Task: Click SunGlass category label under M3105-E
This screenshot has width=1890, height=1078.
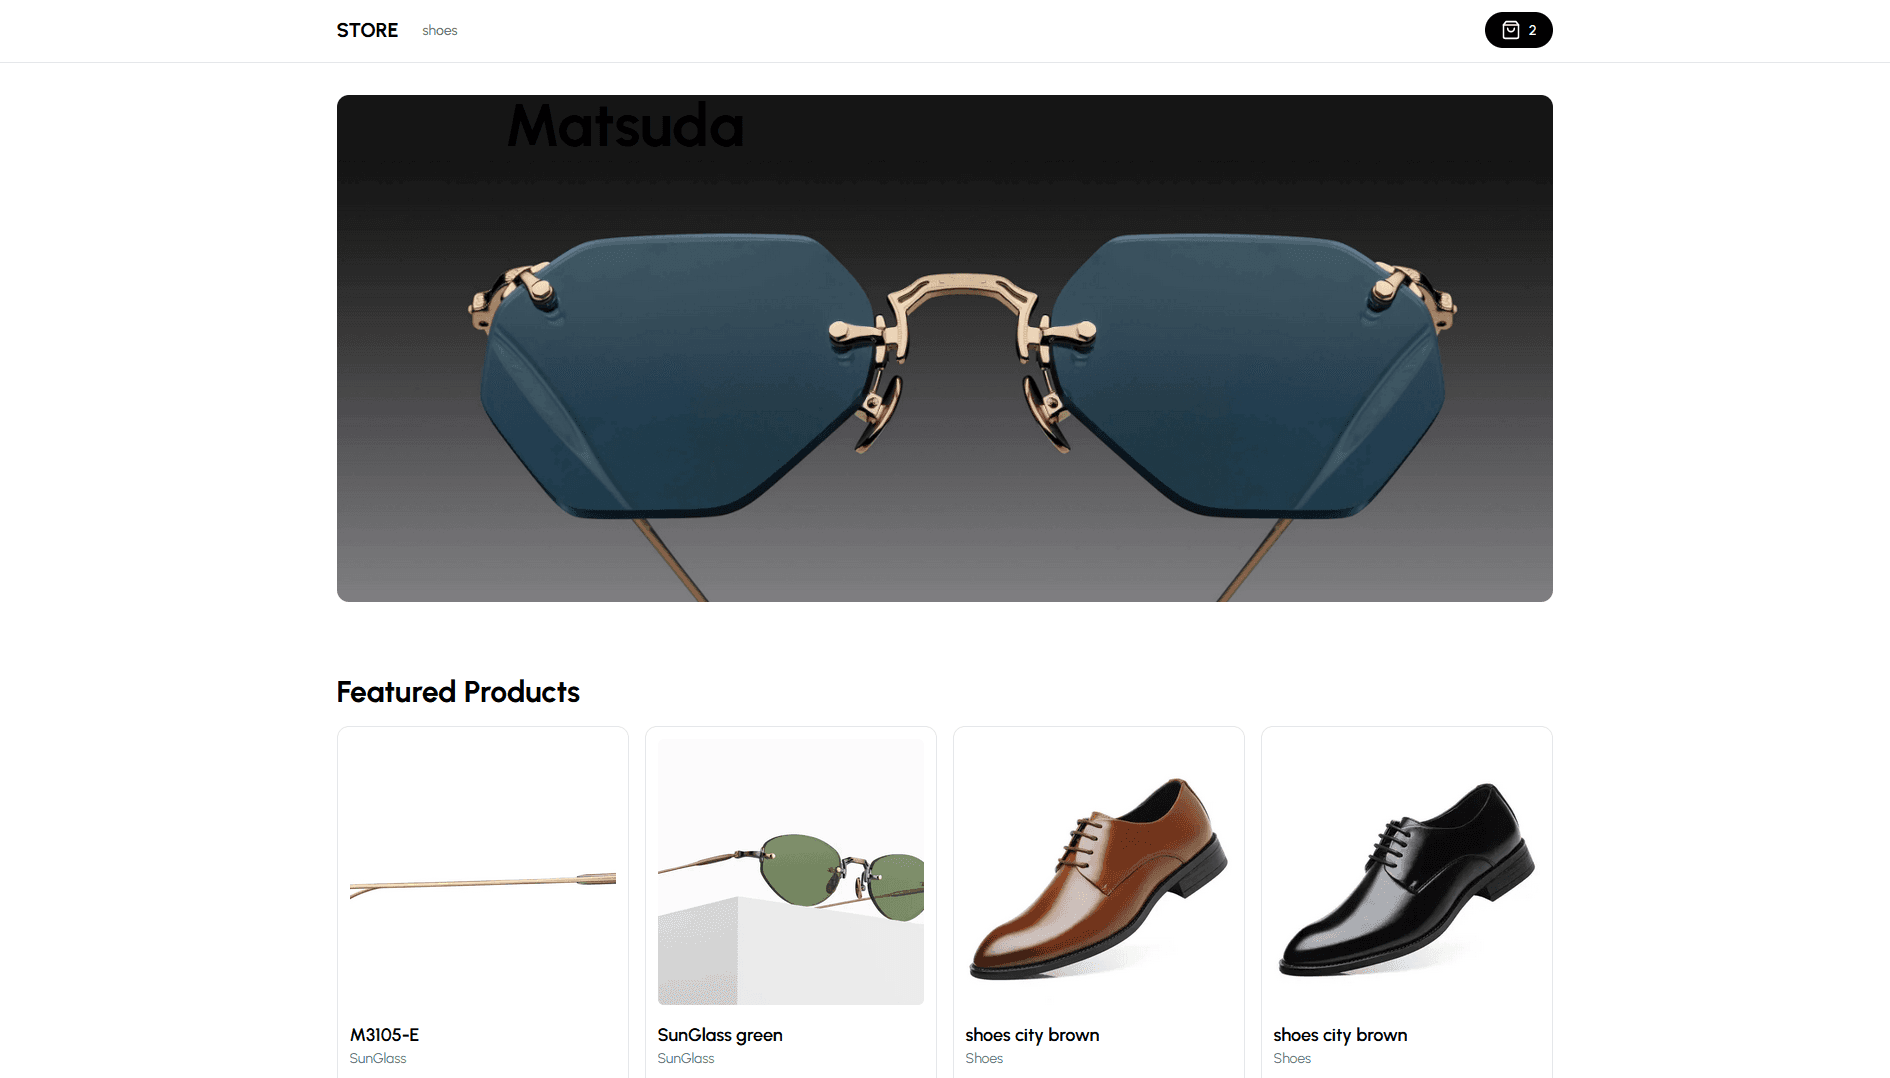Action: [x=378, y=1058]
